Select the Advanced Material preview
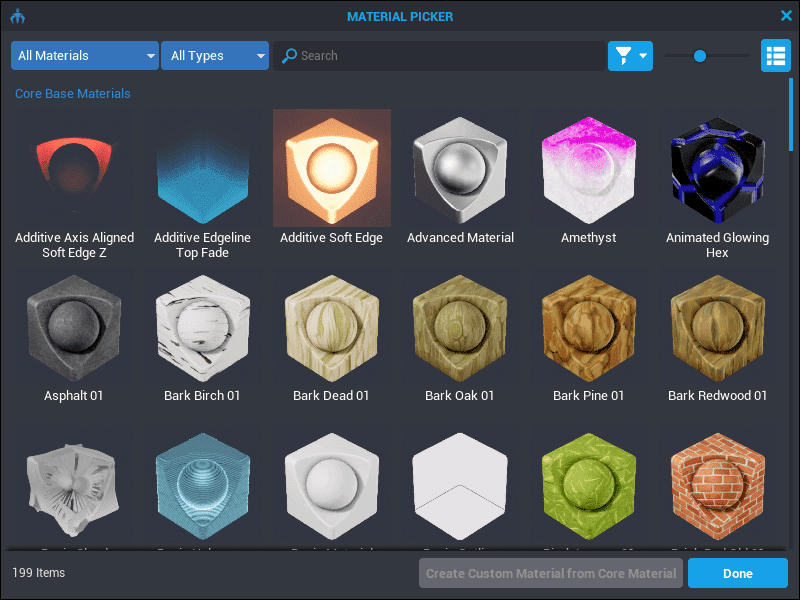 coord(460,168)
